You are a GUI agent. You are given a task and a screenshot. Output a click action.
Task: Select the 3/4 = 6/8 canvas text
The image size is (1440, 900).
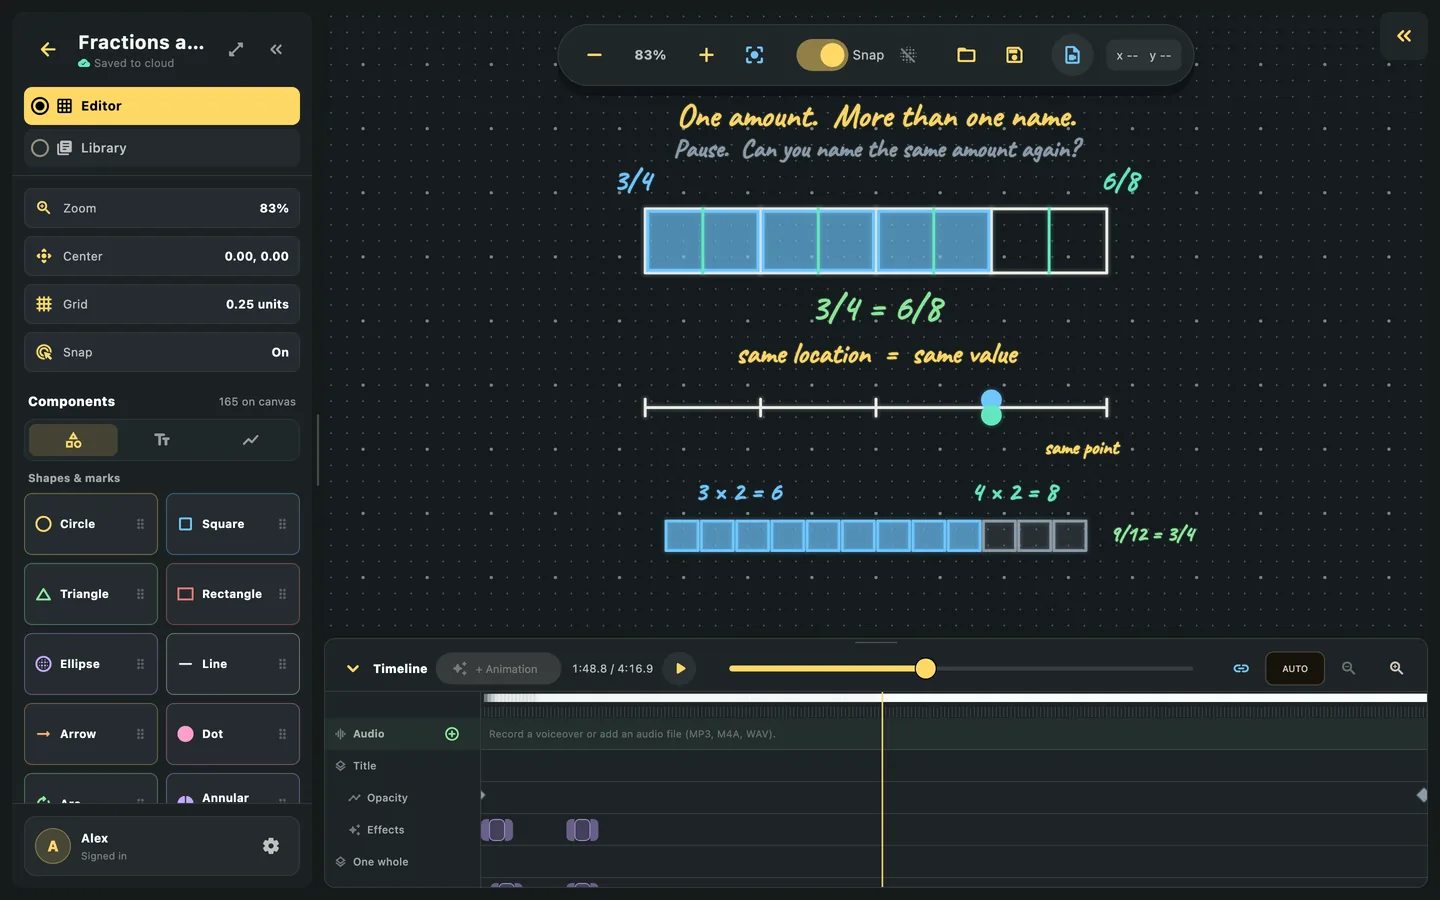[878, 309]
